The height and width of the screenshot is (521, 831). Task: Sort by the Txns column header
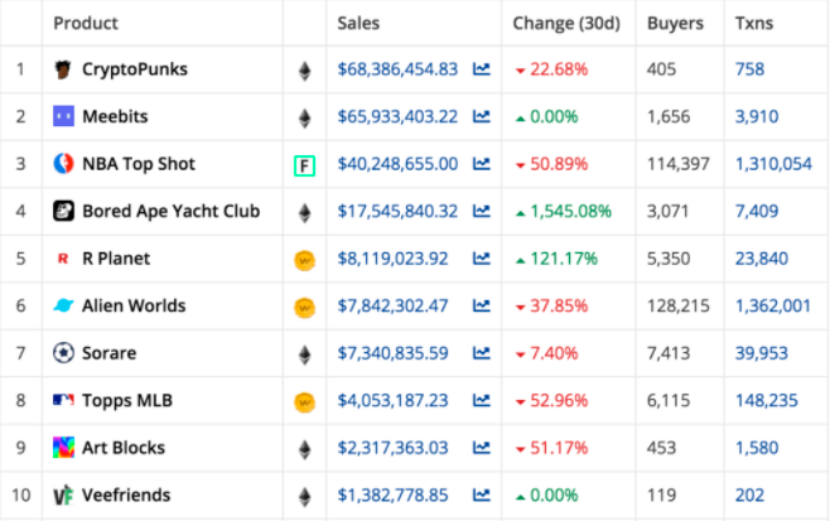coord(754,23)
